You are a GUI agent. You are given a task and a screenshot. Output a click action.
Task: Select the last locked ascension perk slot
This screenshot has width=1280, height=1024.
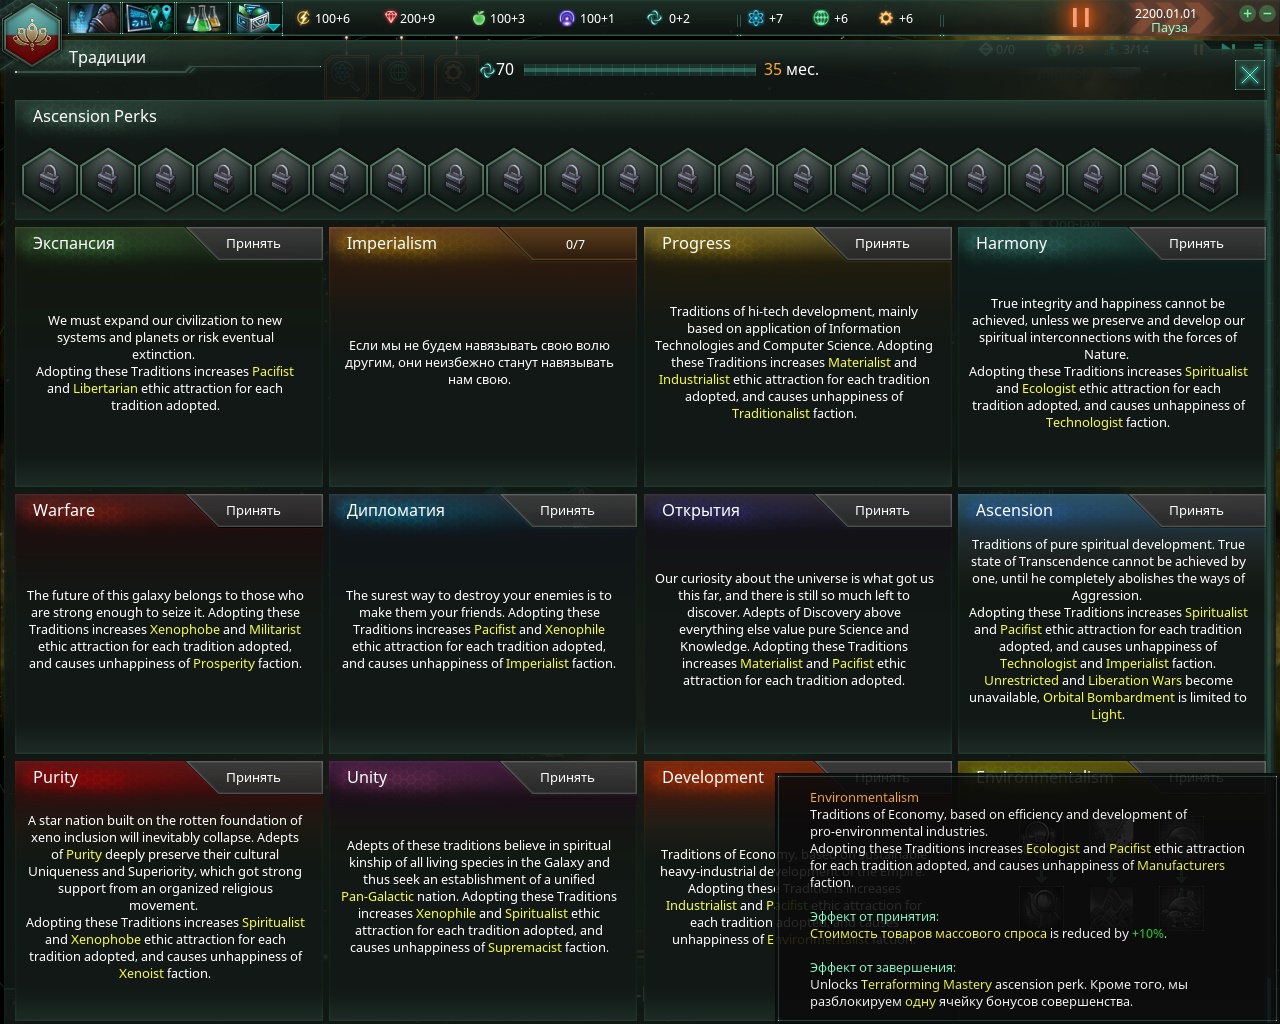point(1210,180)
